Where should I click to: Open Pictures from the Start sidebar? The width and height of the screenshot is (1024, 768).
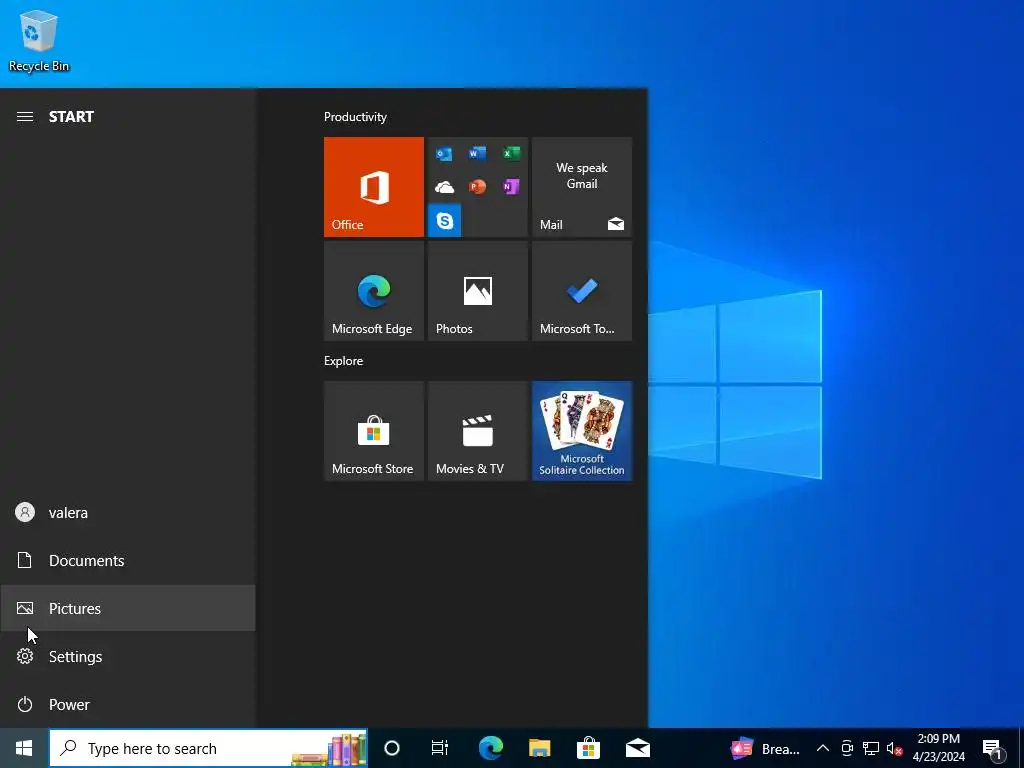click(128, 609)
